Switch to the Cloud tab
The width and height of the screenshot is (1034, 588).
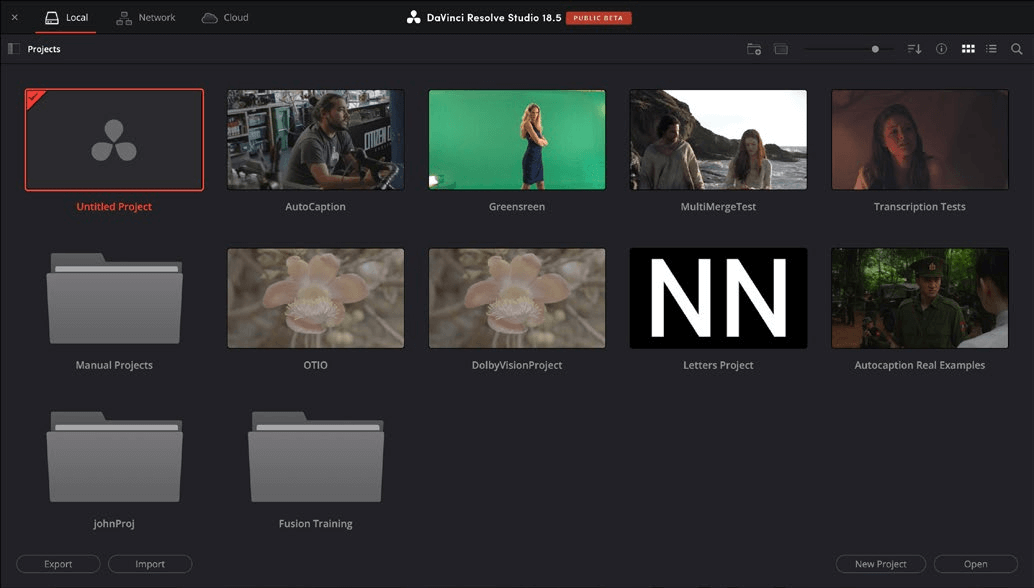pyautogui.click(x=224, y=18)
